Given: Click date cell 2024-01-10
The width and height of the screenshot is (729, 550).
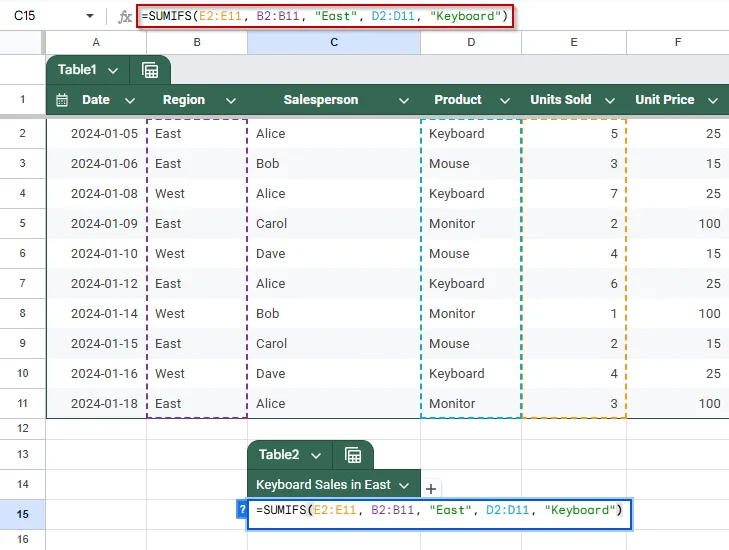Looking at the screenshot, I should click(96, 254).
